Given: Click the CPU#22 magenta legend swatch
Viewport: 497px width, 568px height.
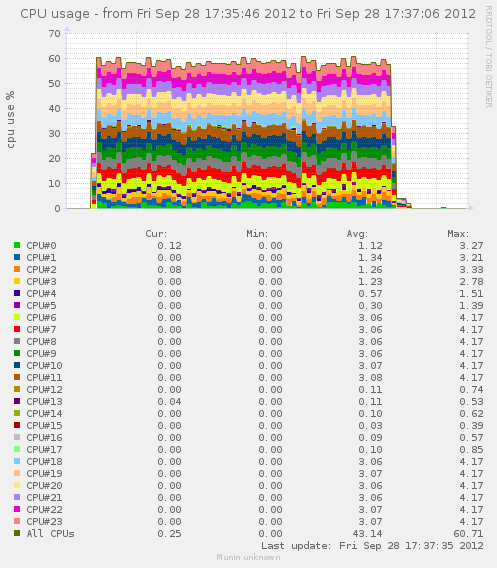Looking at the screenshot, I should point(17,509).
